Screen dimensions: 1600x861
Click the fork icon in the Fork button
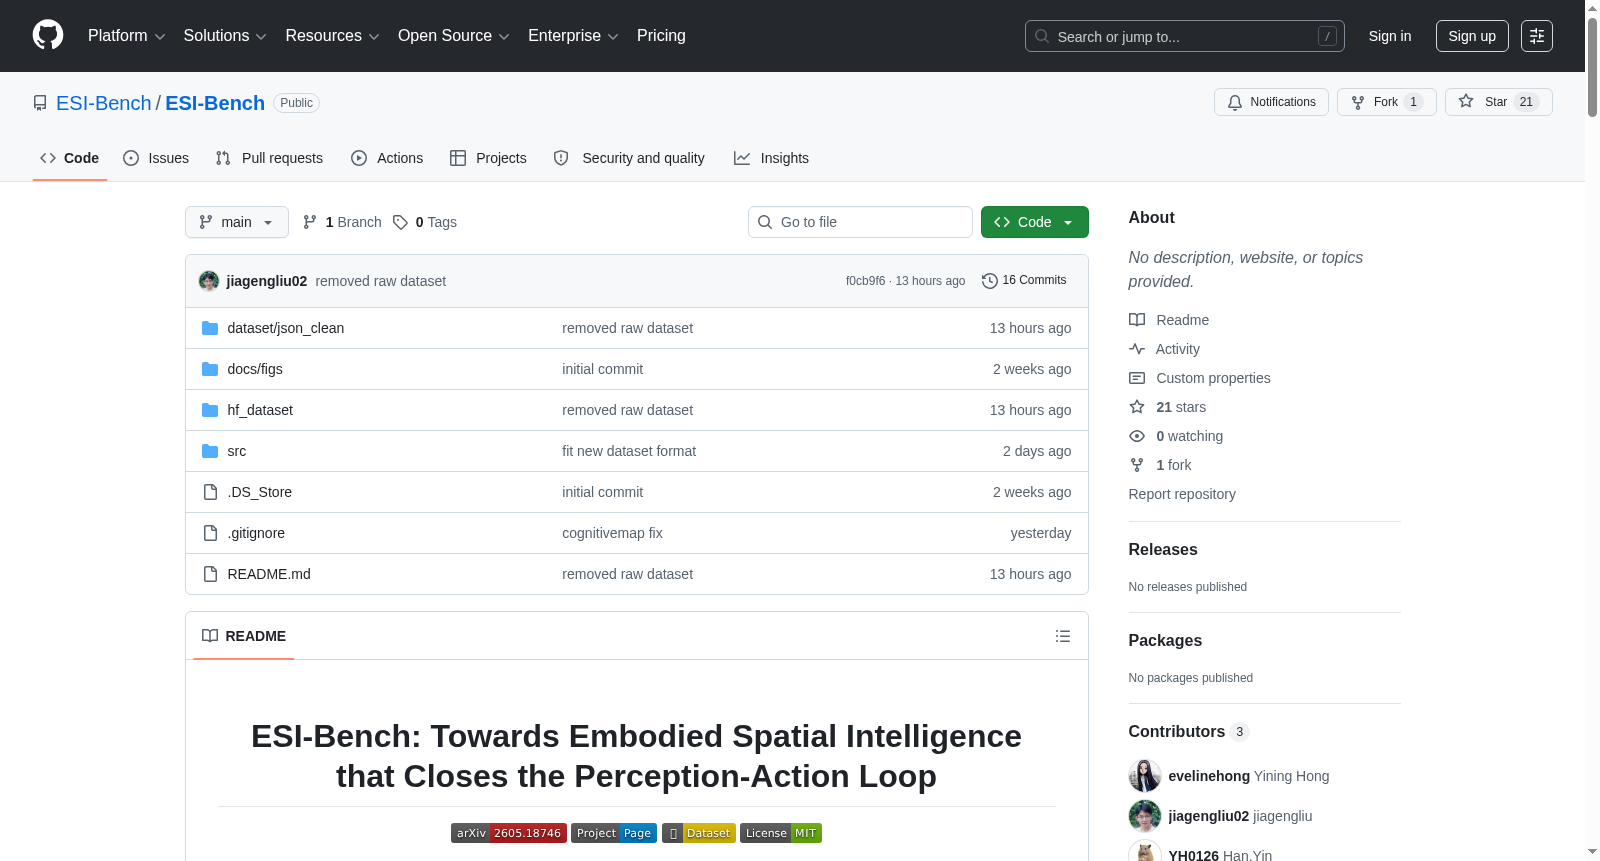click(x=1358, y=102)
